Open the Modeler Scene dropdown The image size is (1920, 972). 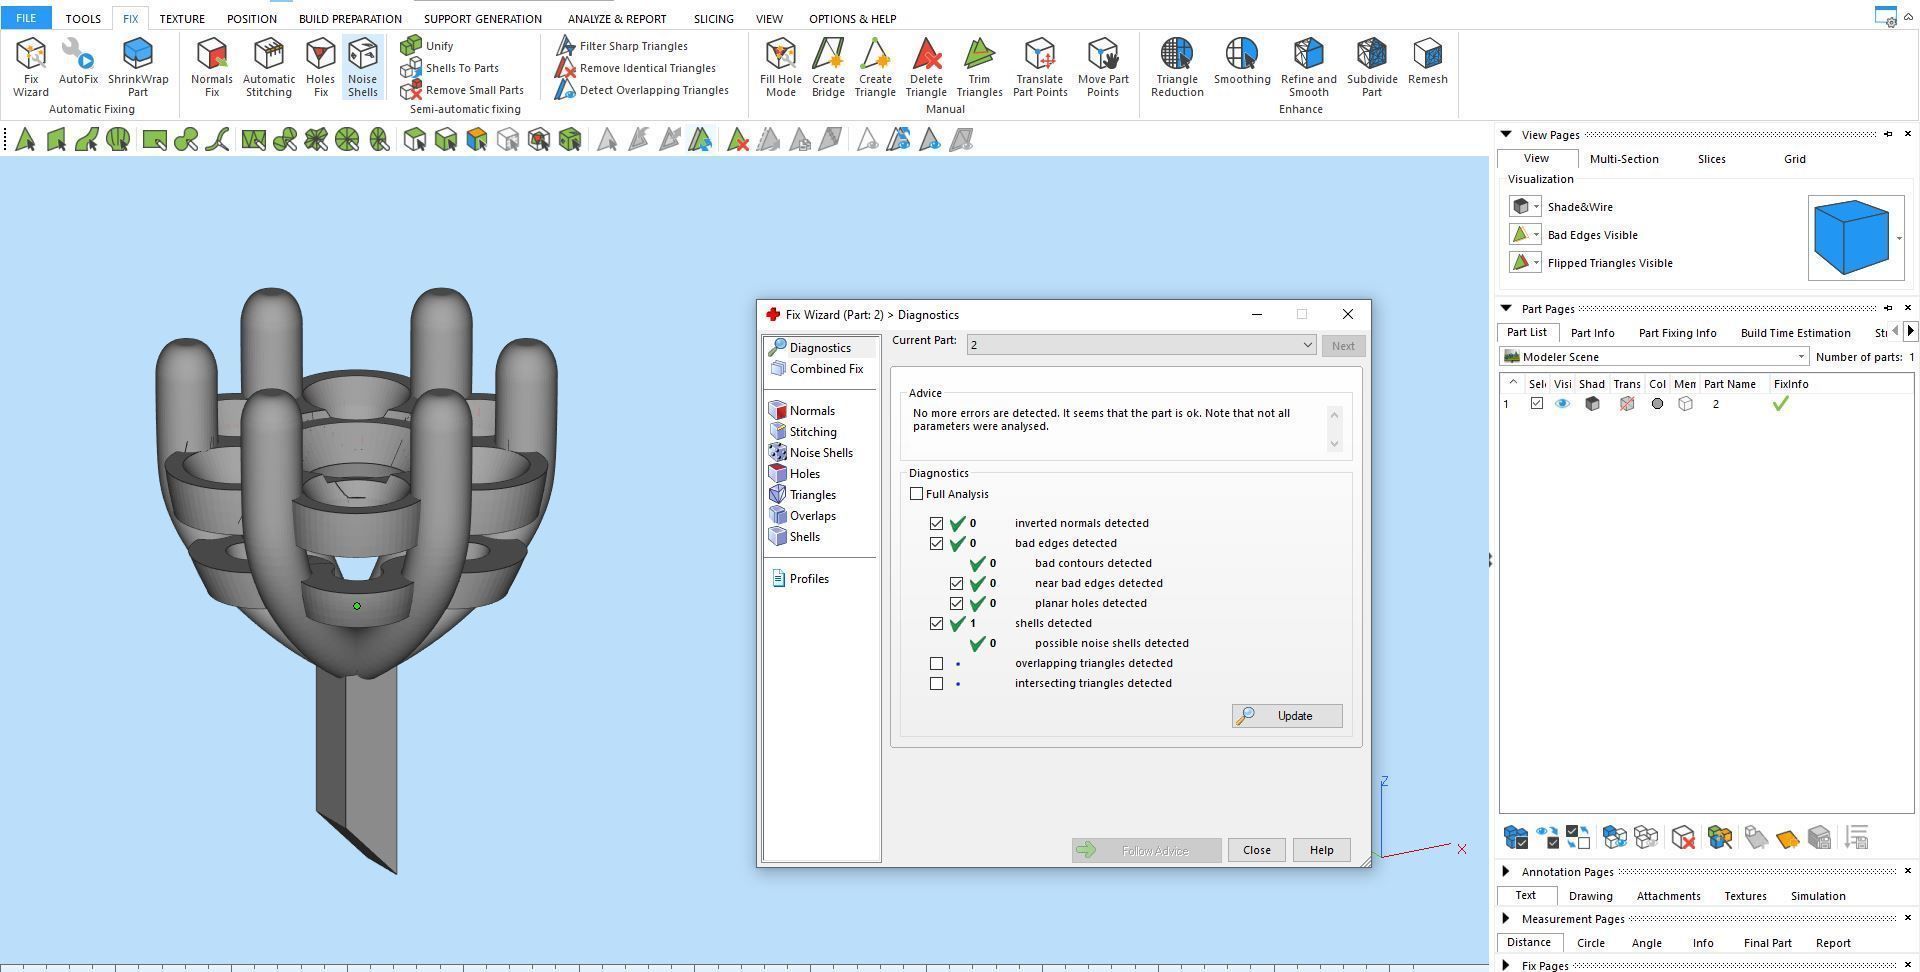(x=1655, y=357)
